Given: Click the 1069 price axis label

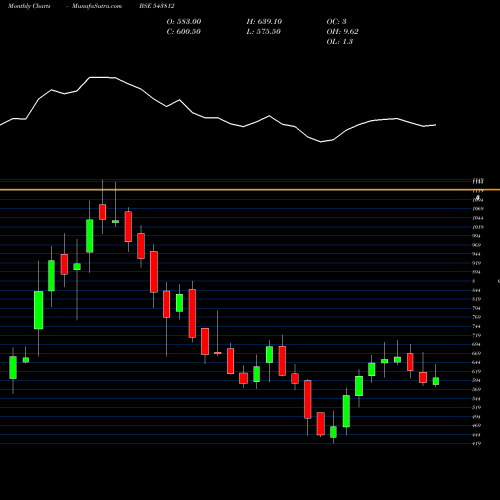Looking at the screenshot, I should tap(478, 209).
